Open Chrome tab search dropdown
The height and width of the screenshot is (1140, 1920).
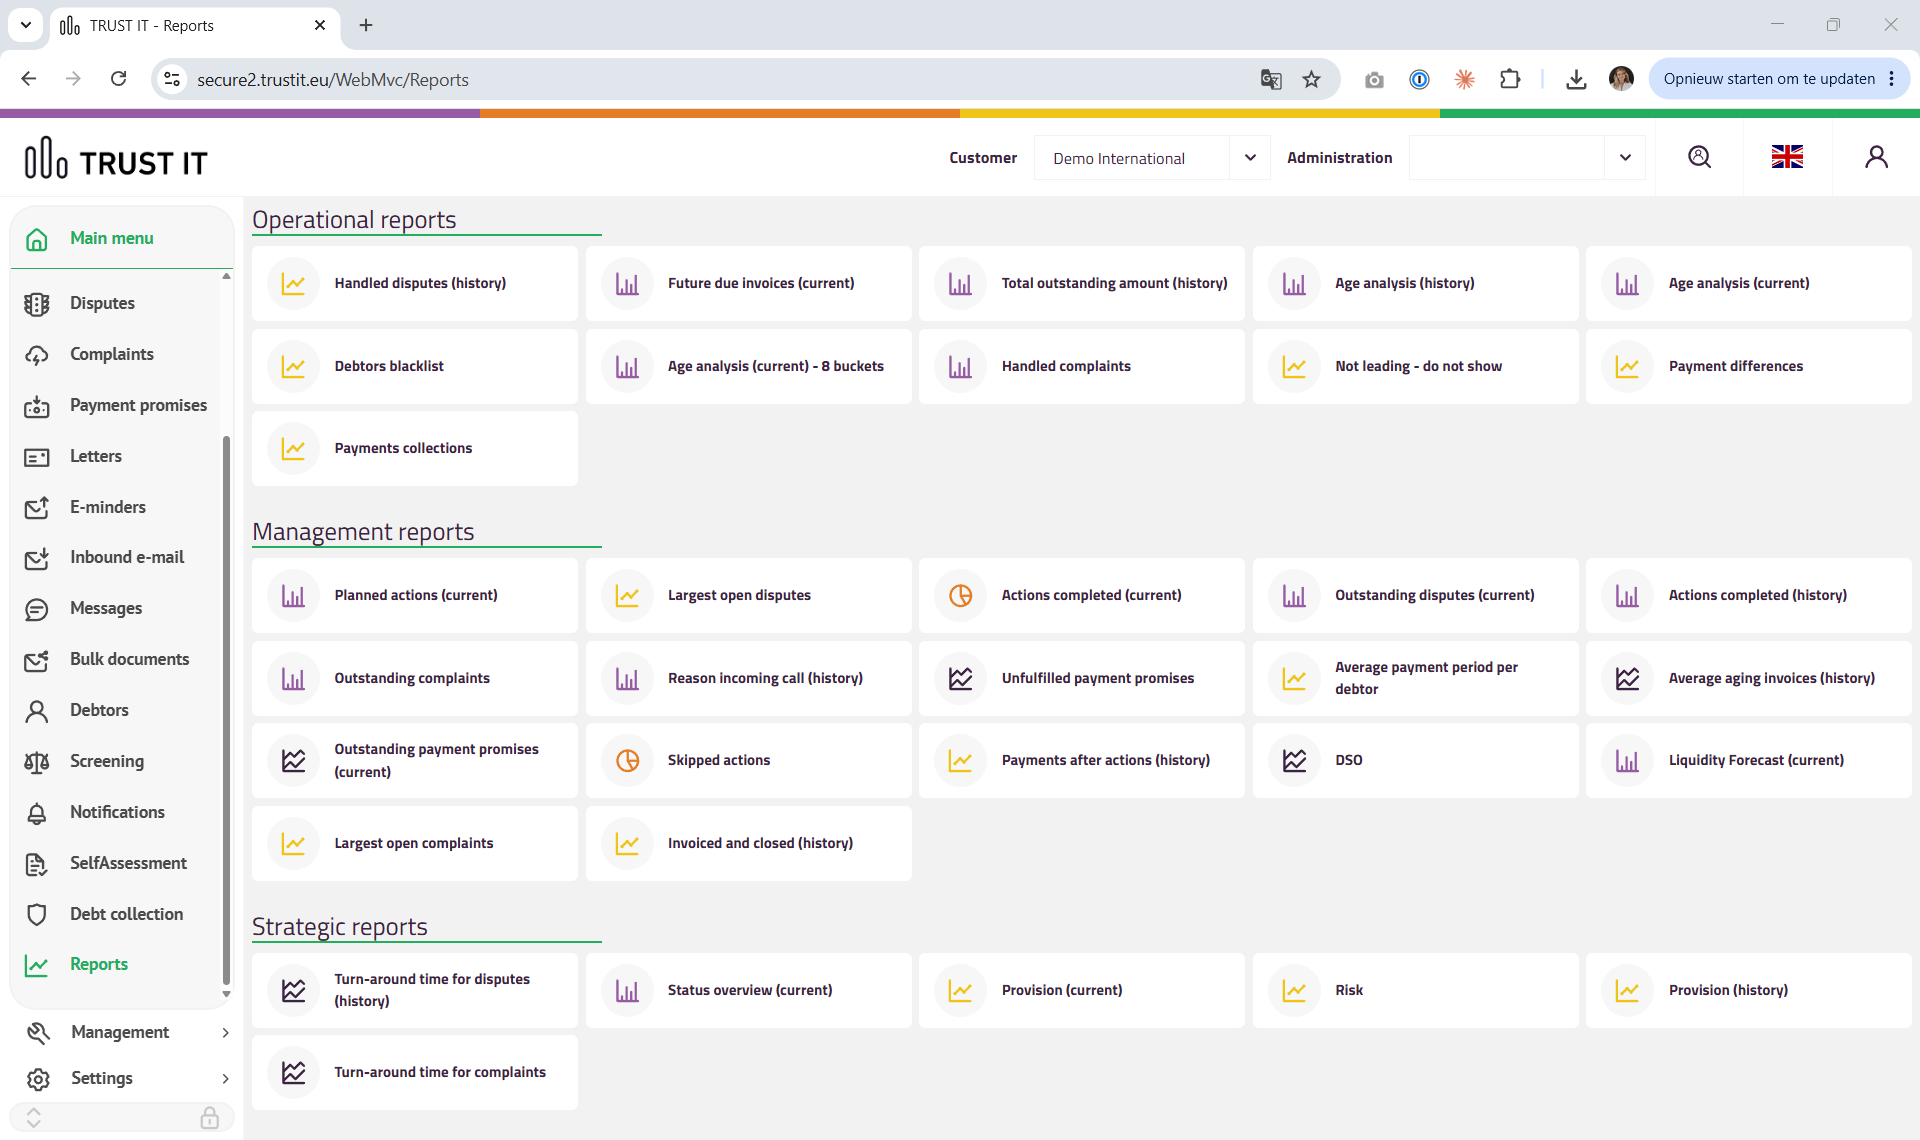[26, 25]
